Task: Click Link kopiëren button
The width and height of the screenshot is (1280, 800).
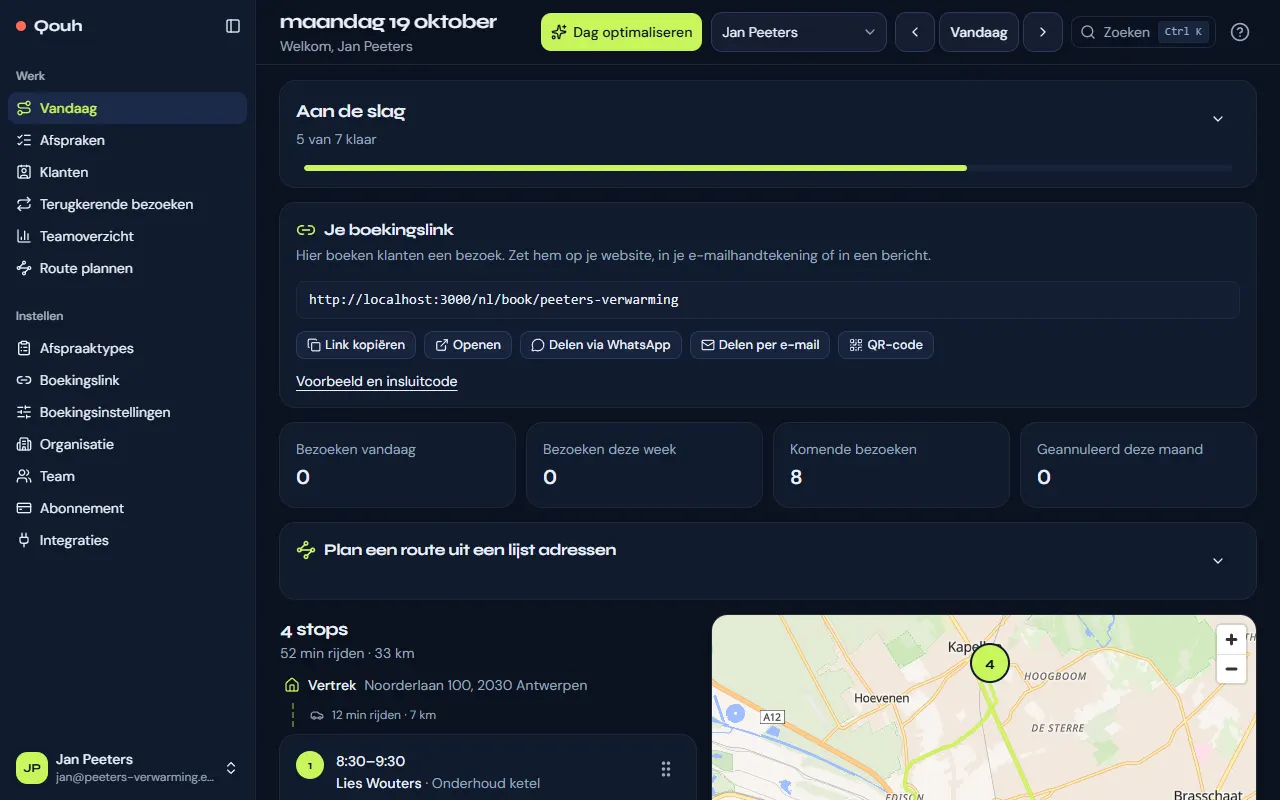Action: click(356, 345)
